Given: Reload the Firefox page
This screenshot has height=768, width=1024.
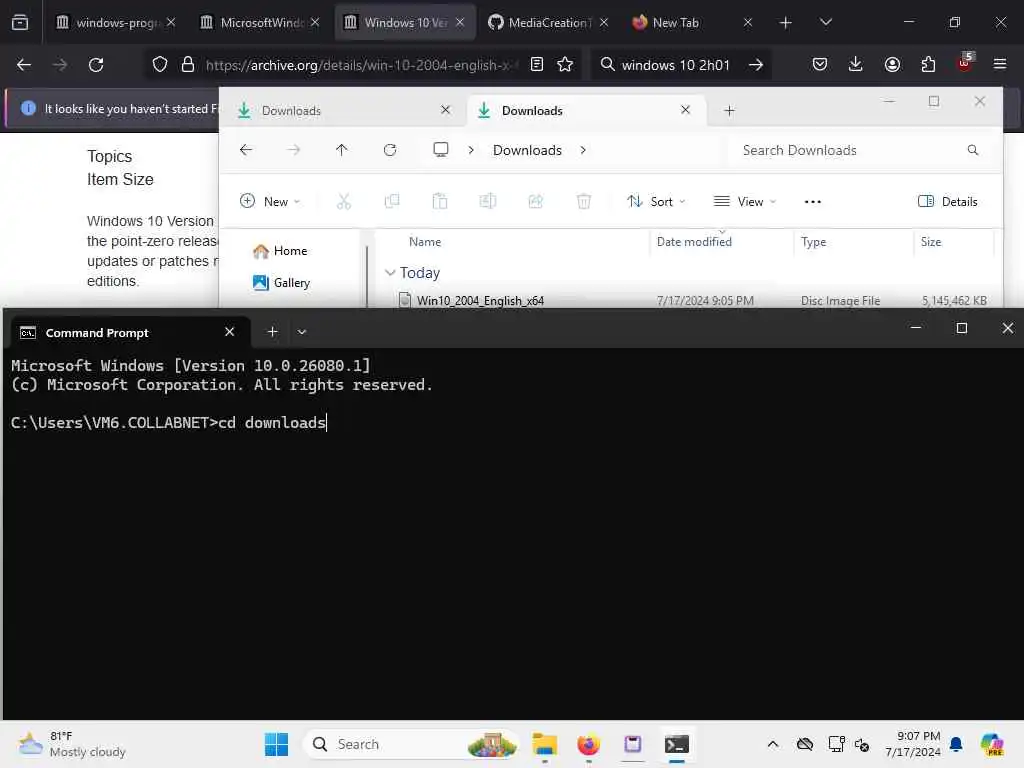Looking at the screenshot, I should (96, 65).
